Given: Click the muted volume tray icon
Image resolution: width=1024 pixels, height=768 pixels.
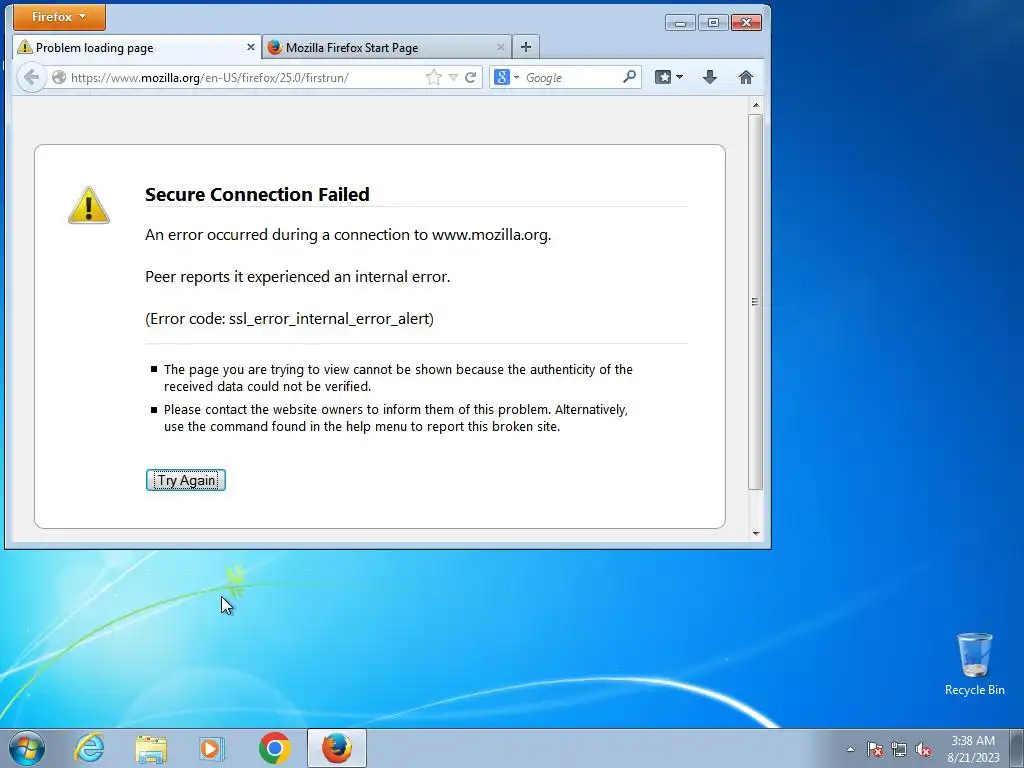Looking at the screenshot, I should coord(923,749).
